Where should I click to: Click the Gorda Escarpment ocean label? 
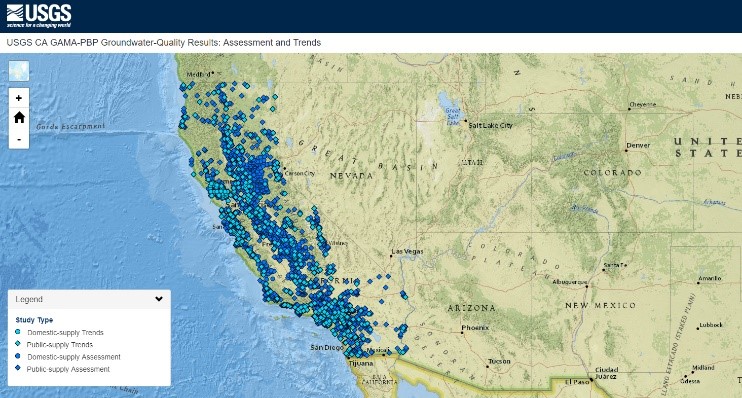tap(71, 126)
